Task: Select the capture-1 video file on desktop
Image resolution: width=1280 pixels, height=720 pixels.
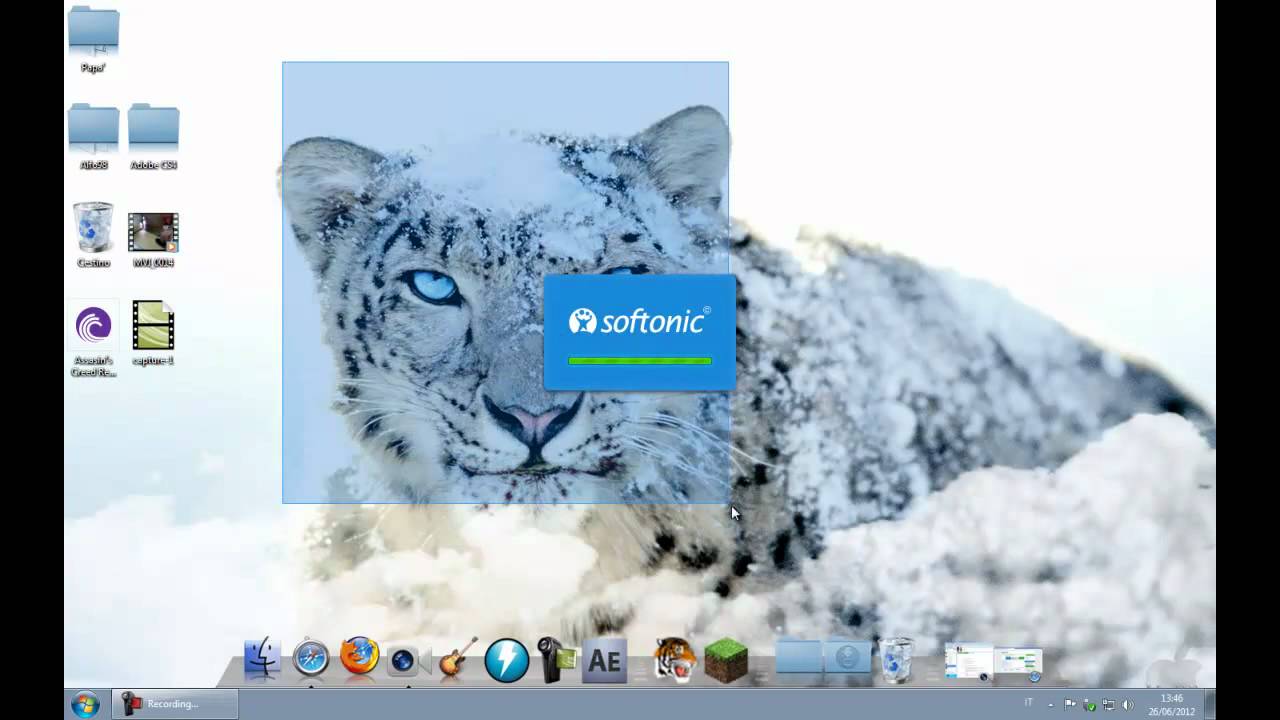Action: 153,333
